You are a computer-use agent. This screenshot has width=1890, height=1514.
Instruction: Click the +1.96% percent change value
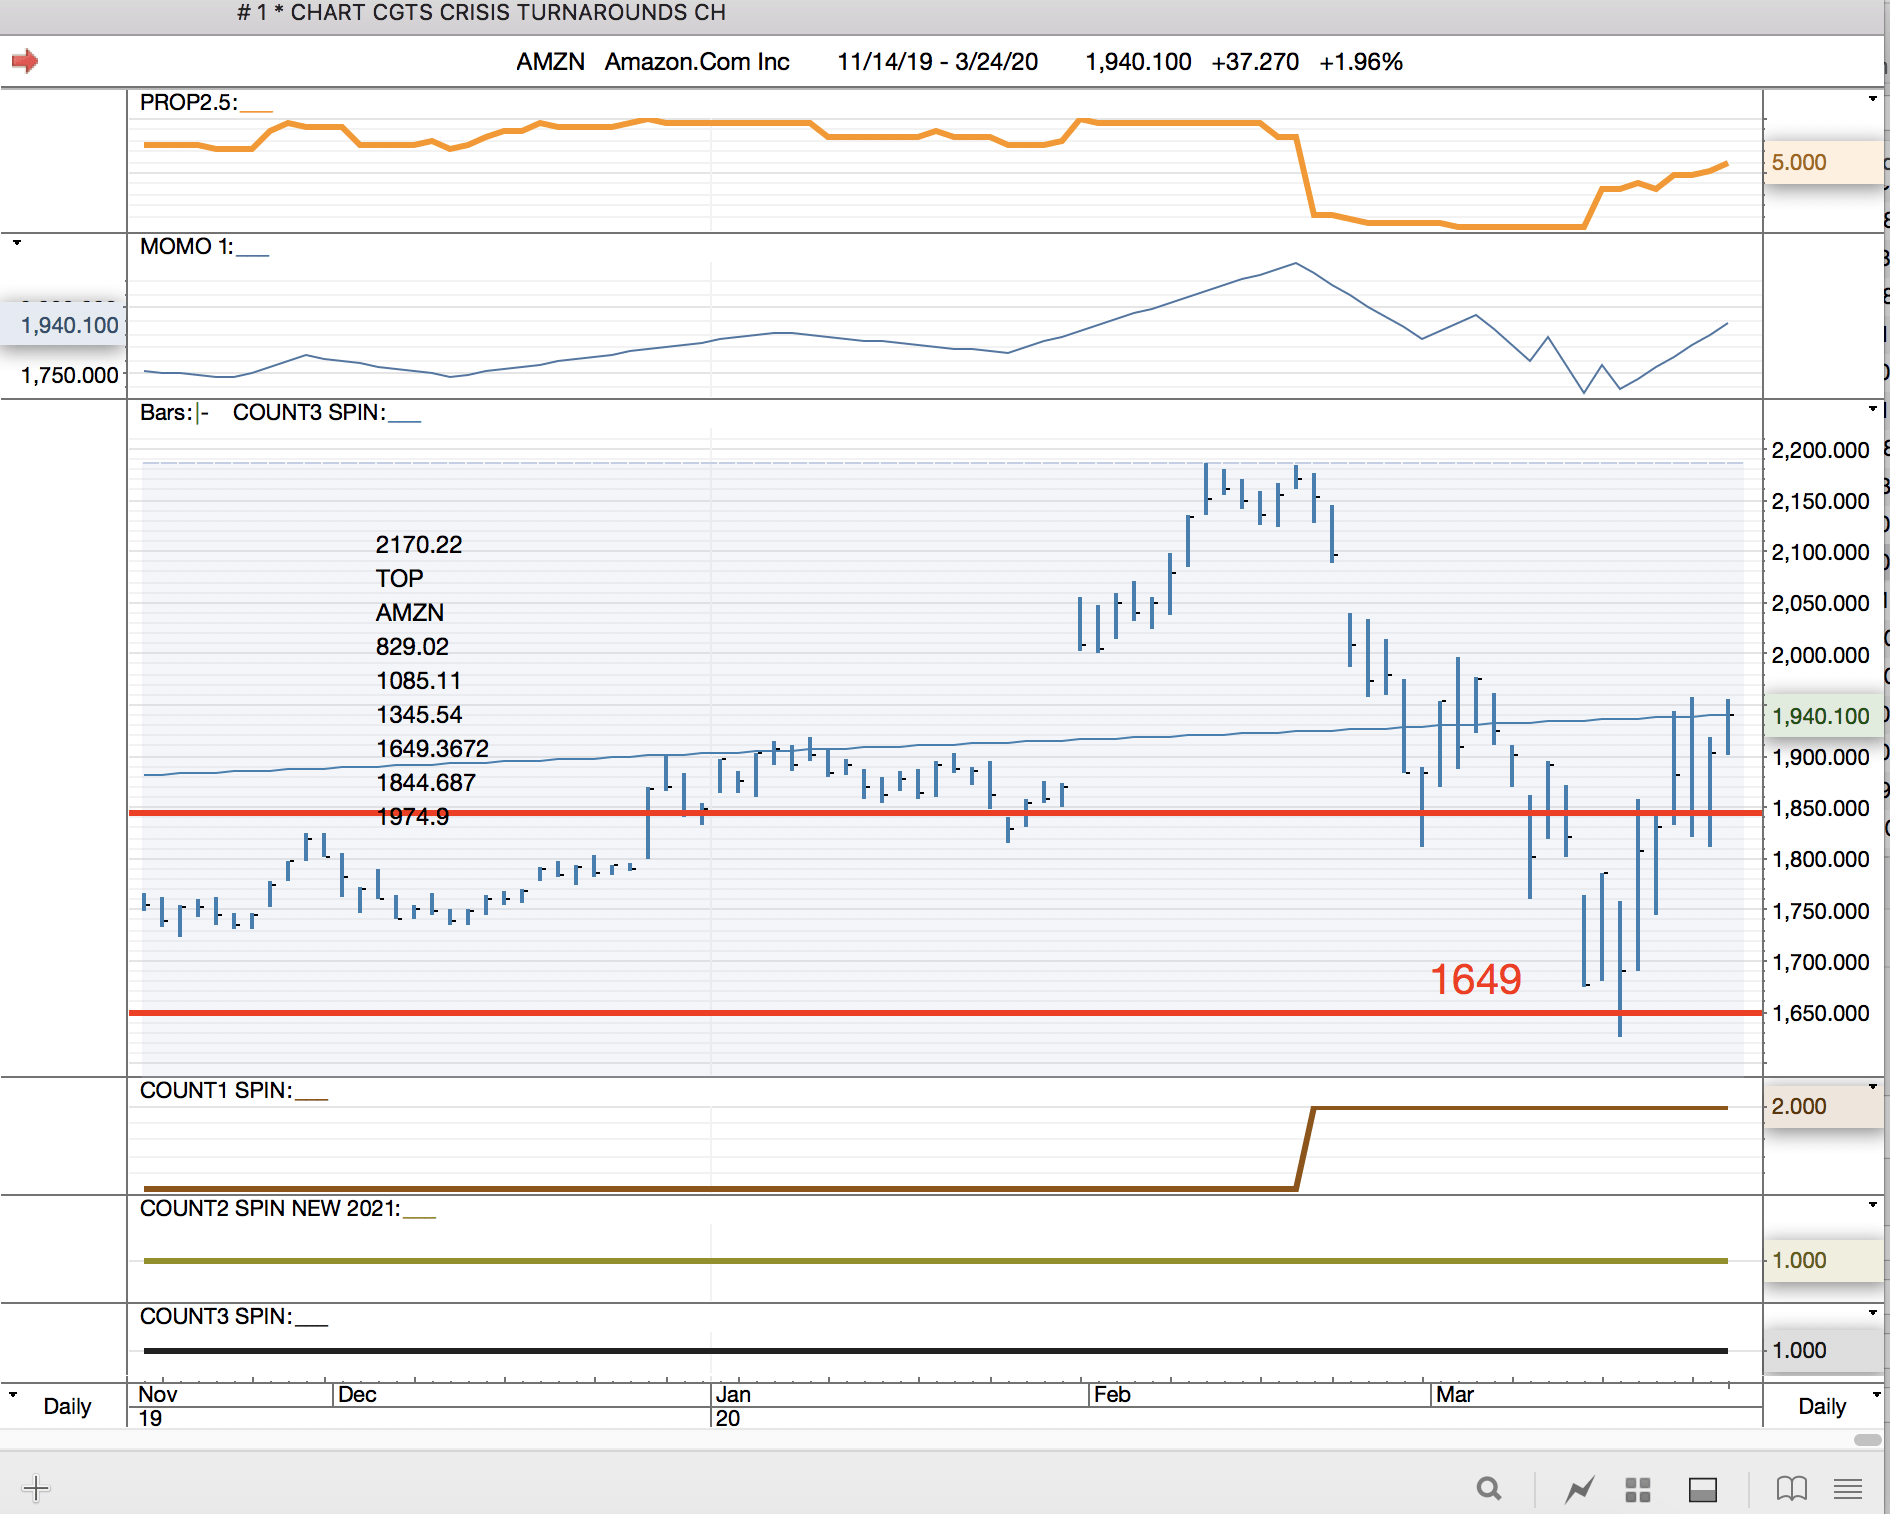tap(1361, 62)
